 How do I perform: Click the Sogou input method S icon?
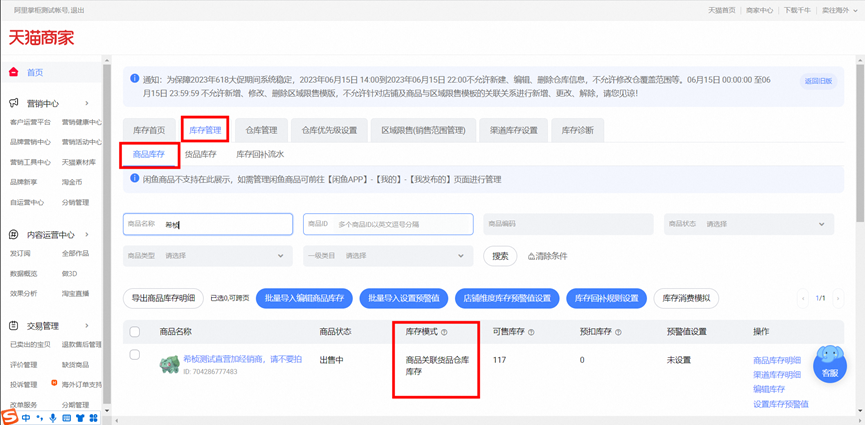point(9,417)
